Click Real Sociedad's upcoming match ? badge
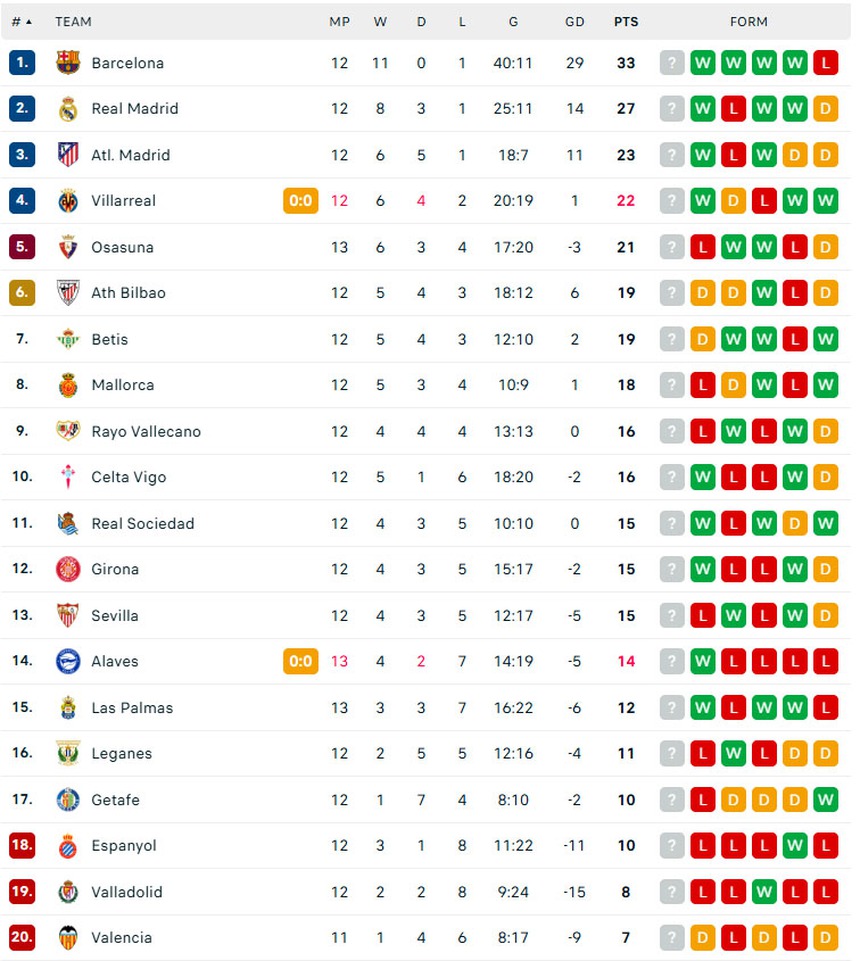Screen dimensions: 860x961 coord(672,523)
